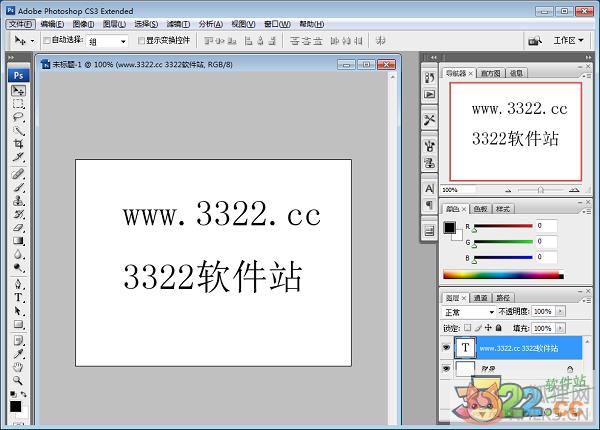Screen dimensions: 600x430
Task: Select the text layer thumbnail
Action: pos(465,347)
